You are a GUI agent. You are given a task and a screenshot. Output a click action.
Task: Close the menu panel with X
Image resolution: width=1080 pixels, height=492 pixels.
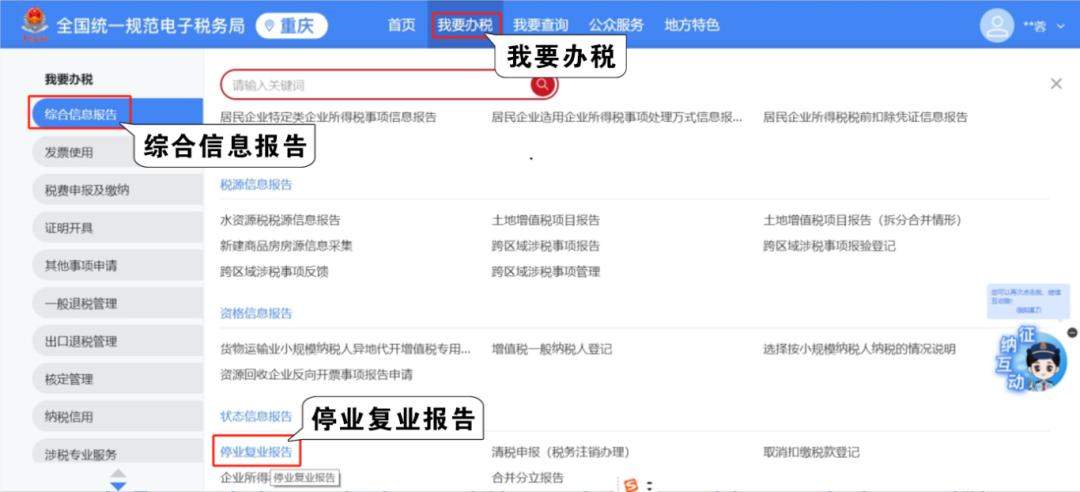(x=1055, y=84)
